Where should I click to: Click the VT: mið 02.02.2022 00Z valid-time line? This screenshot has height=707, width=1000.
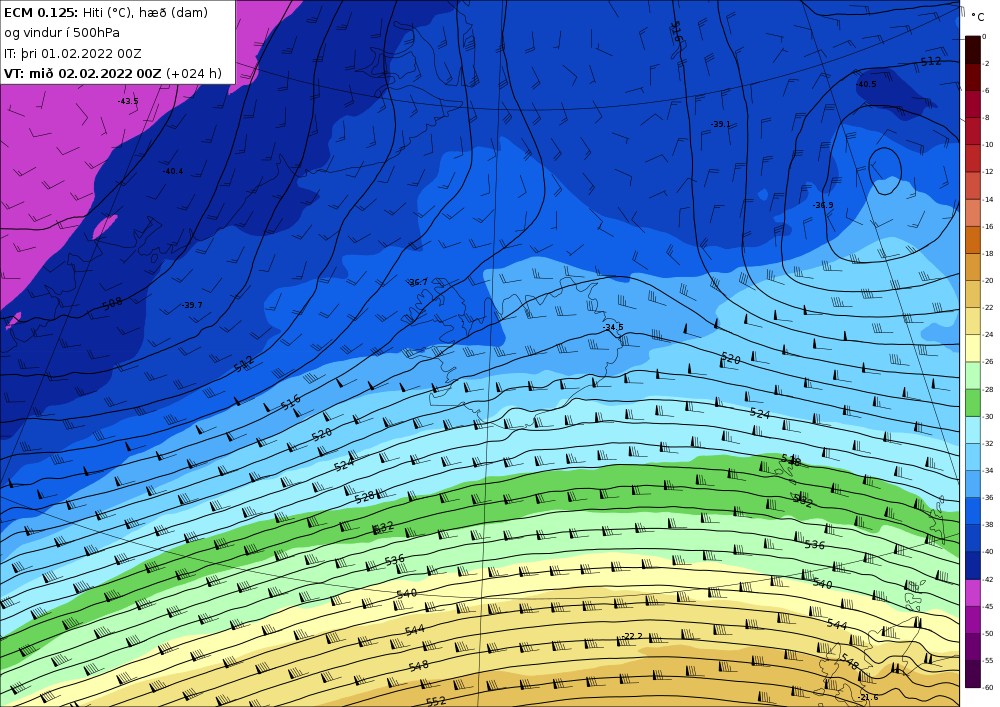pyautogui.click(x=113, y=74)
